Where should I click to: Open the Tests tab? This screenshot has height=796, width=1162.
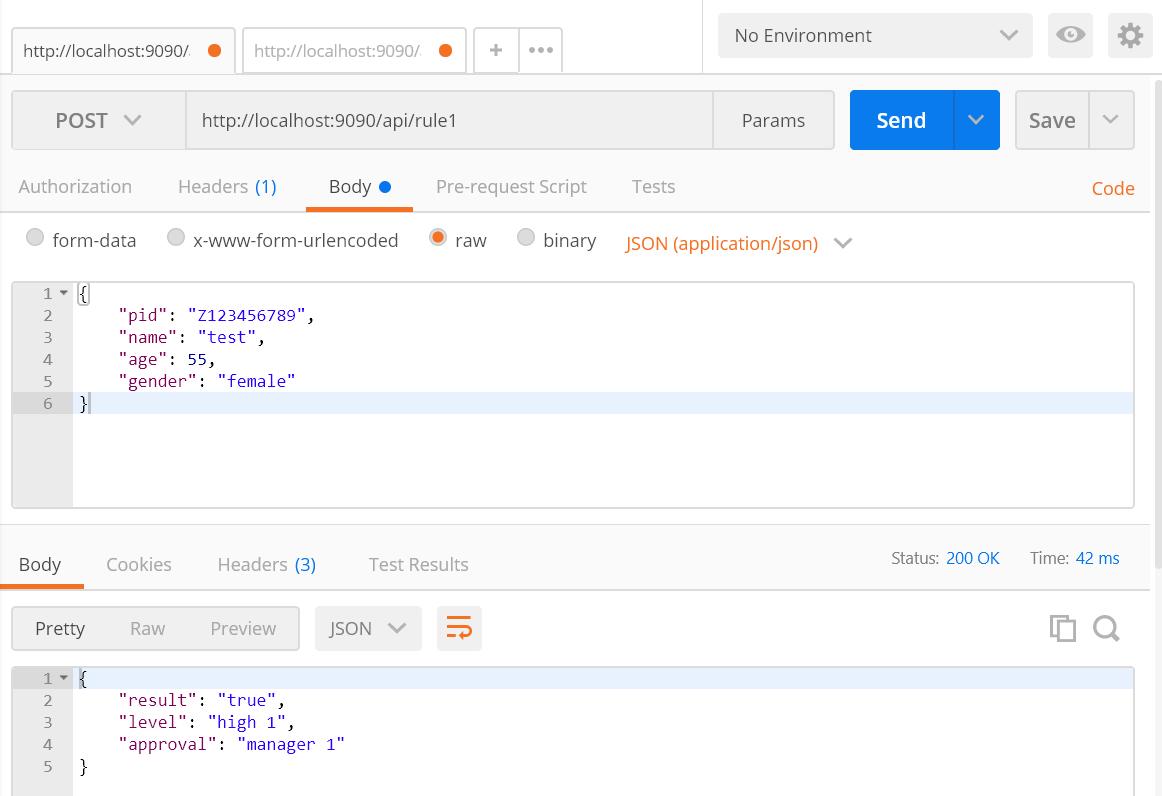pos(654,187)
